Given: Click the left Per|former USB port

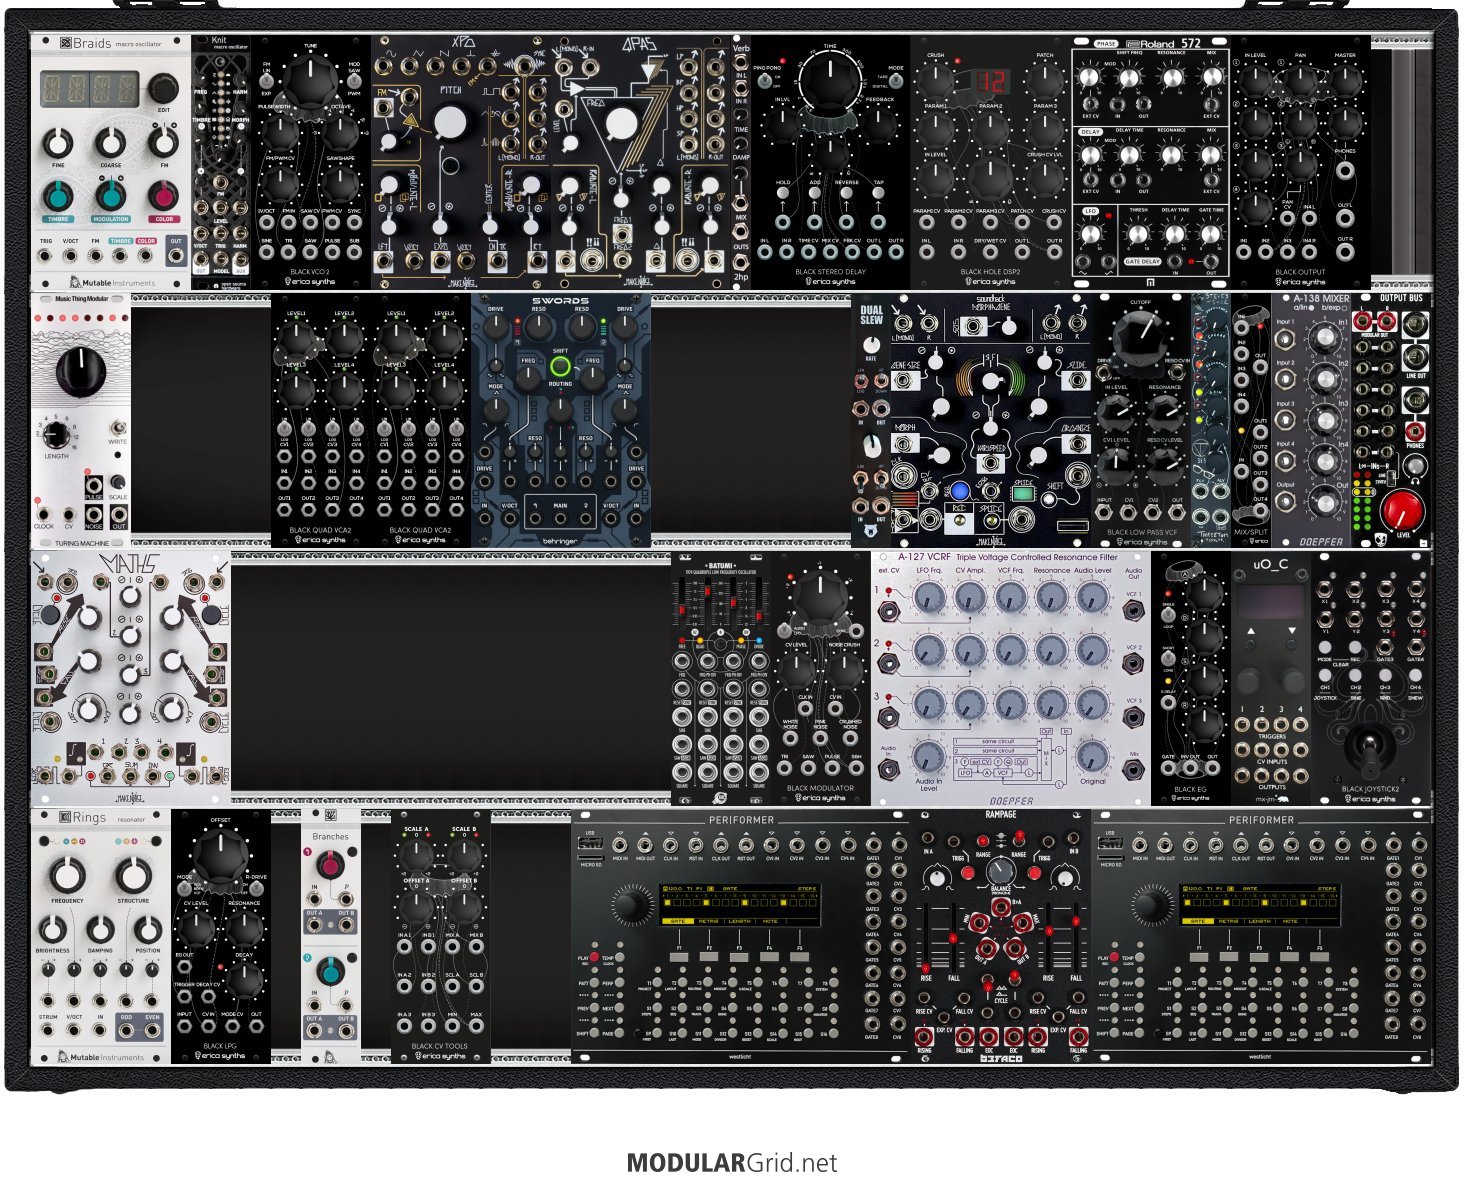Looking at the screenshot, I should (590, 844).
